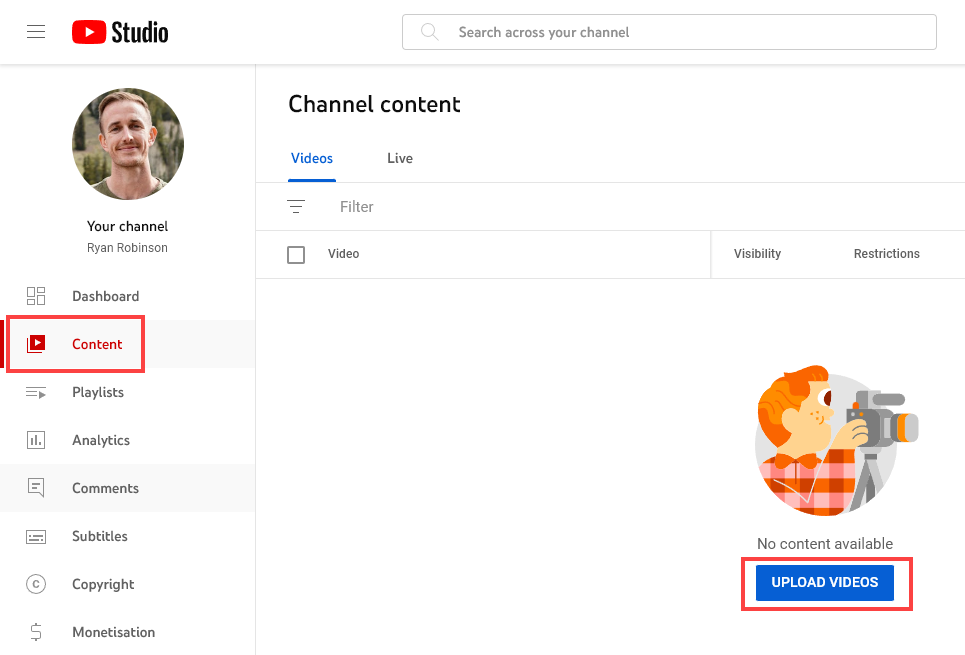This screenshot has height=655, width=965.
Task: Click the Analytics bar chart icon
Action: tap(36, 440)
